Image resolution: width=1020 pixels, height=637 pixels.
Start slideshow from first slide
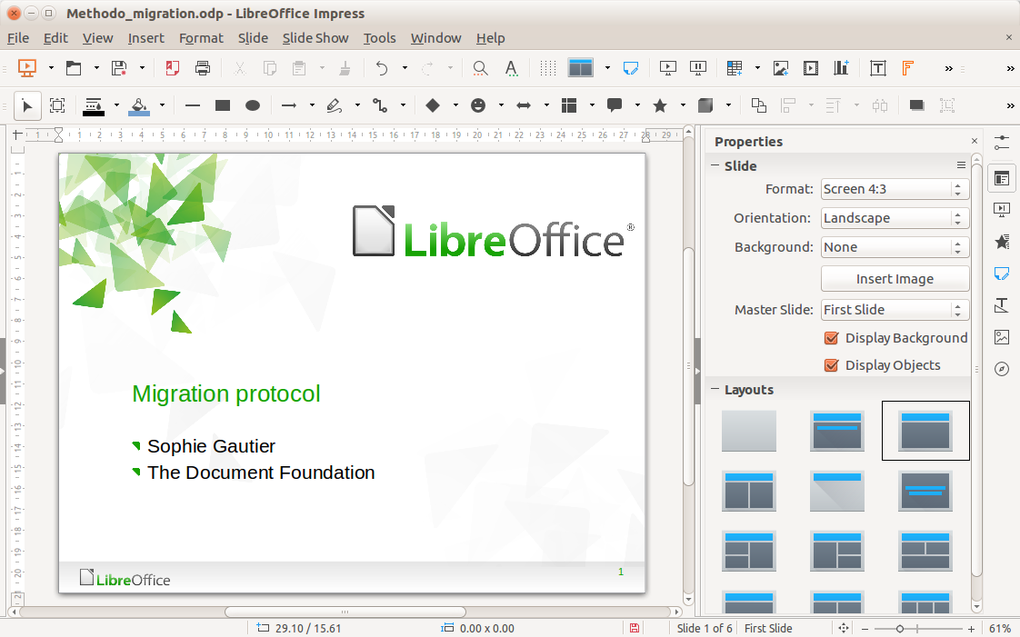pyautogui.click(x=667, y=68)
